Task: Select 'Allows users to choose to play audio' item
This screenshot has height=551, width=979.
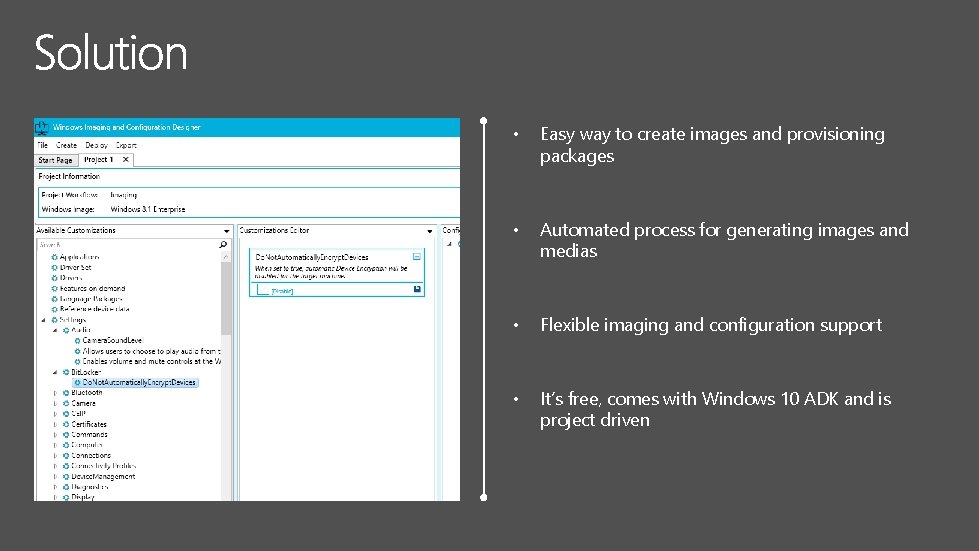Action: pos(152,351)
